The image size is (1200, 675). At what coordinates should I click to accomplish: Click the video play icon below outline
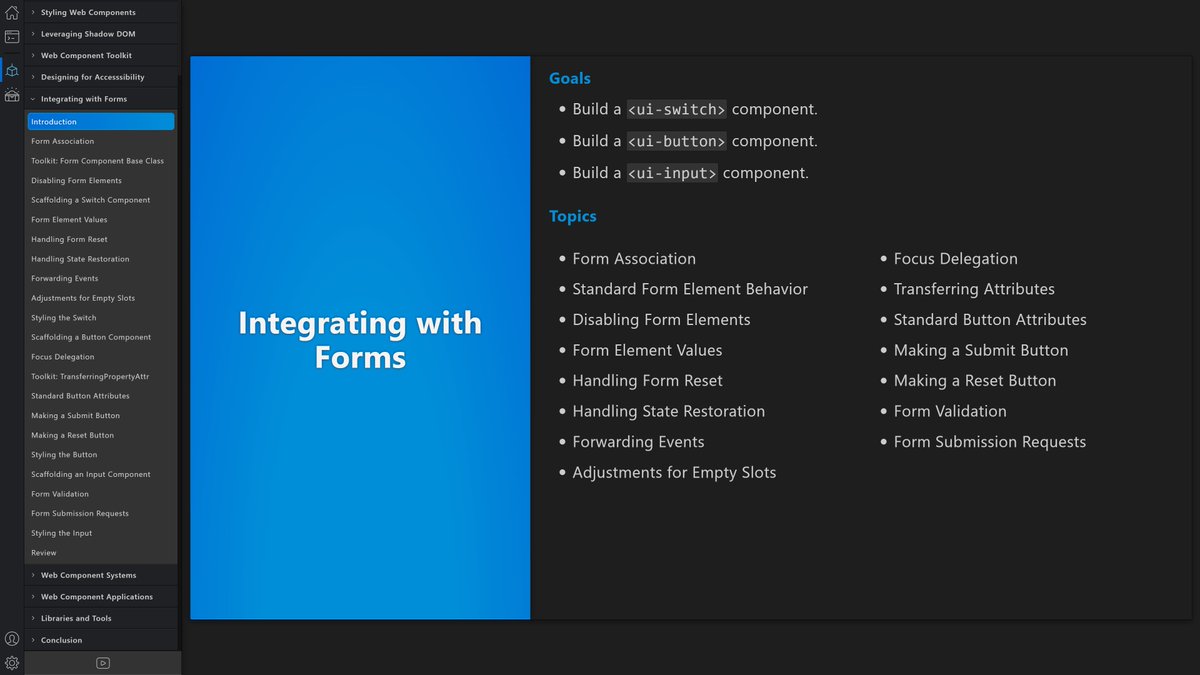102,663
